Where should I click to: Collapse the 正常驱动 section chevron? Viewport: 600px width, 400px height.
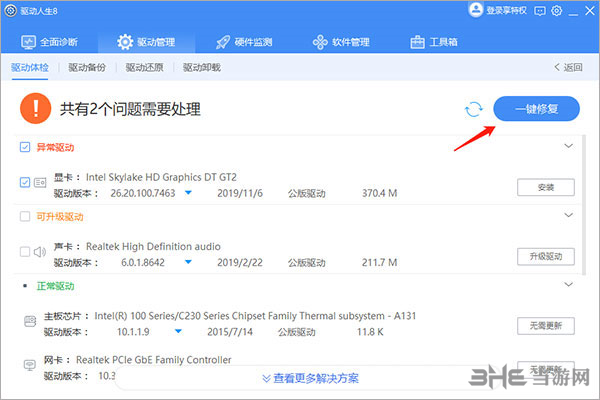pyautogui.click(x=569, y=284)
